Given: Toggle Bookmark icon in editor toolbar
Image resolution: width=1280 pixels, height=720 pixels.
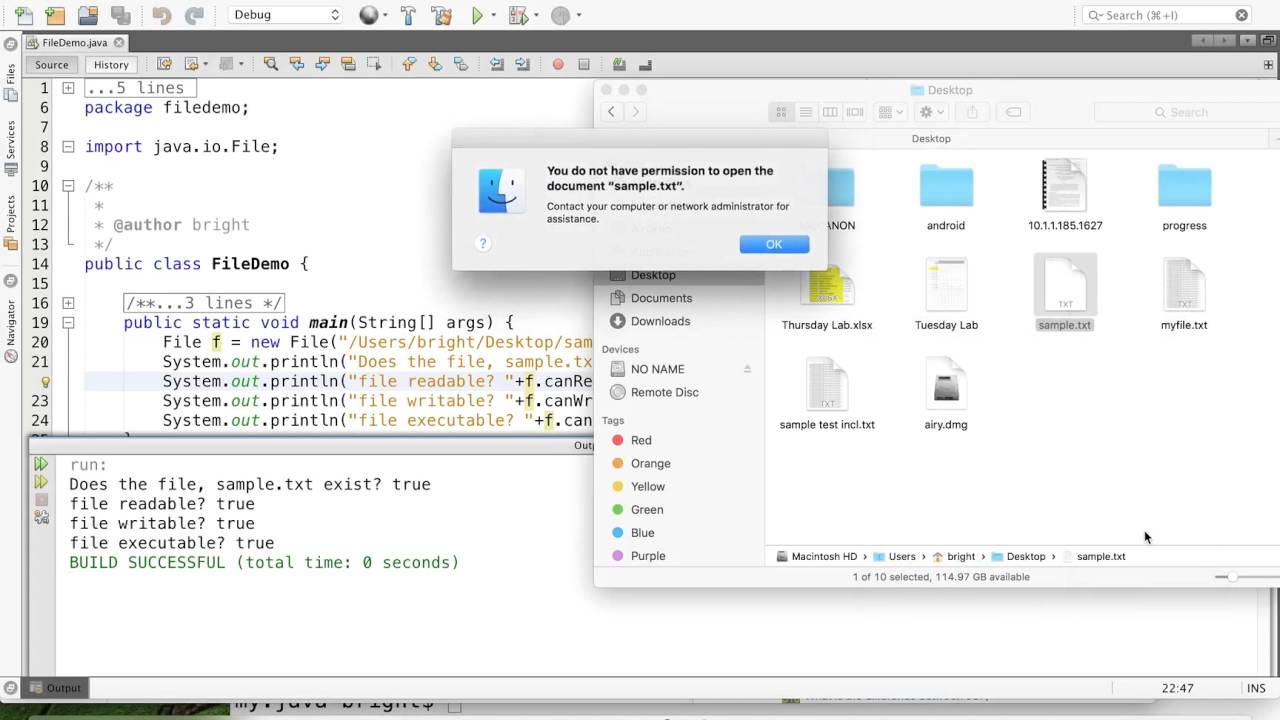Looking at the screenshot, I should point(461,64).
